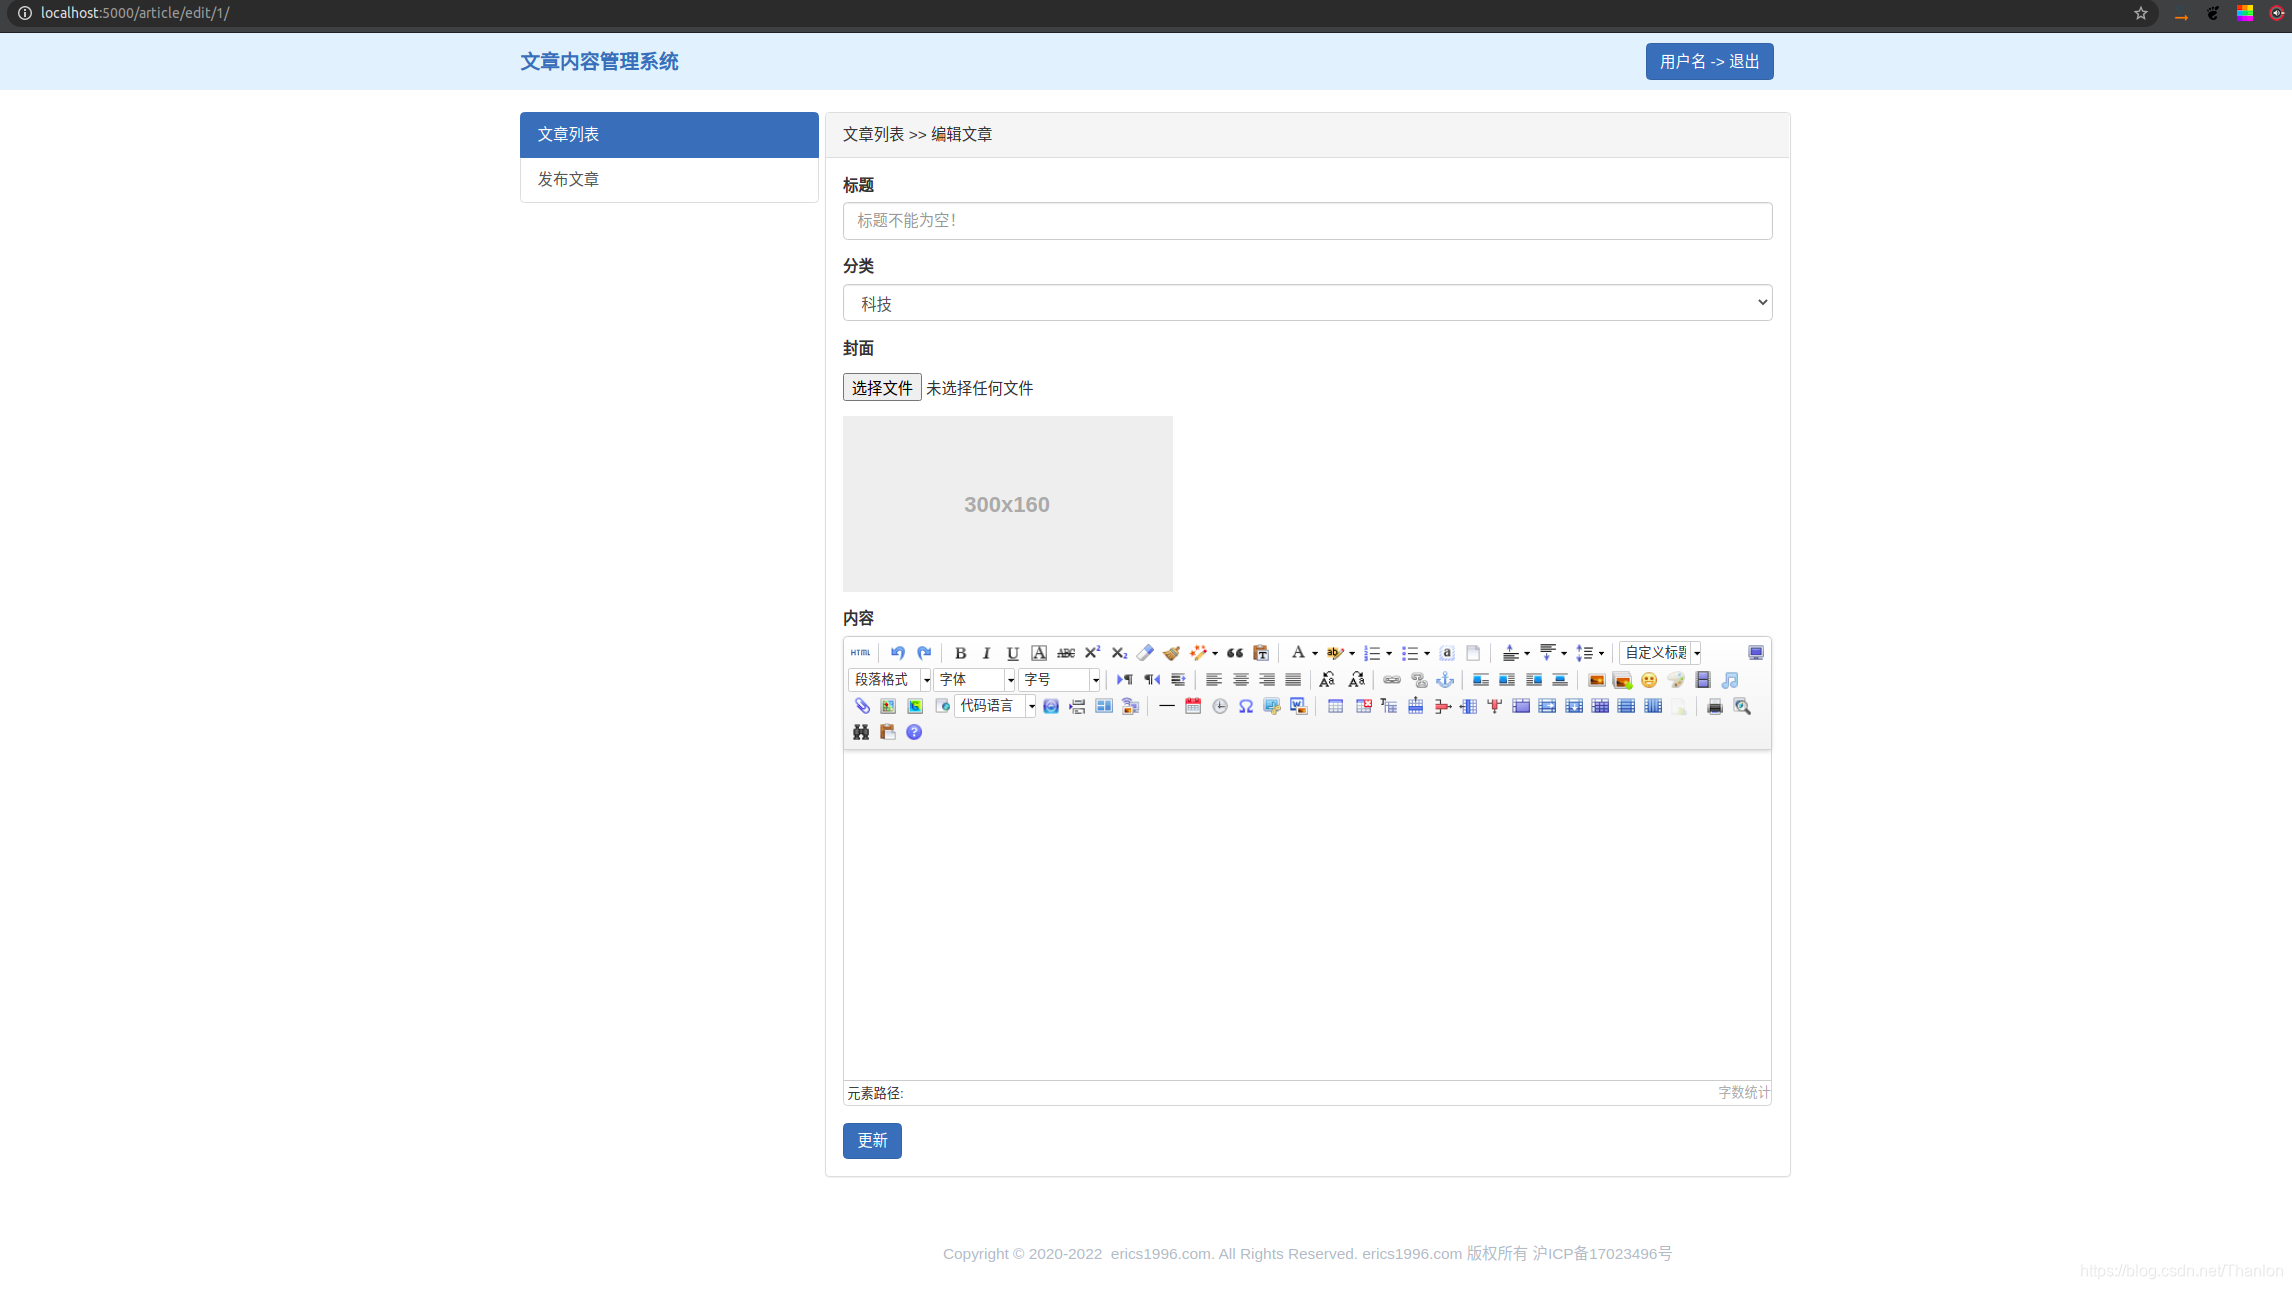Image resolution: width=2292 pixels, height=1289 pixels.
Task: Click the anchor icon
Action: (x=1445, y=680)
